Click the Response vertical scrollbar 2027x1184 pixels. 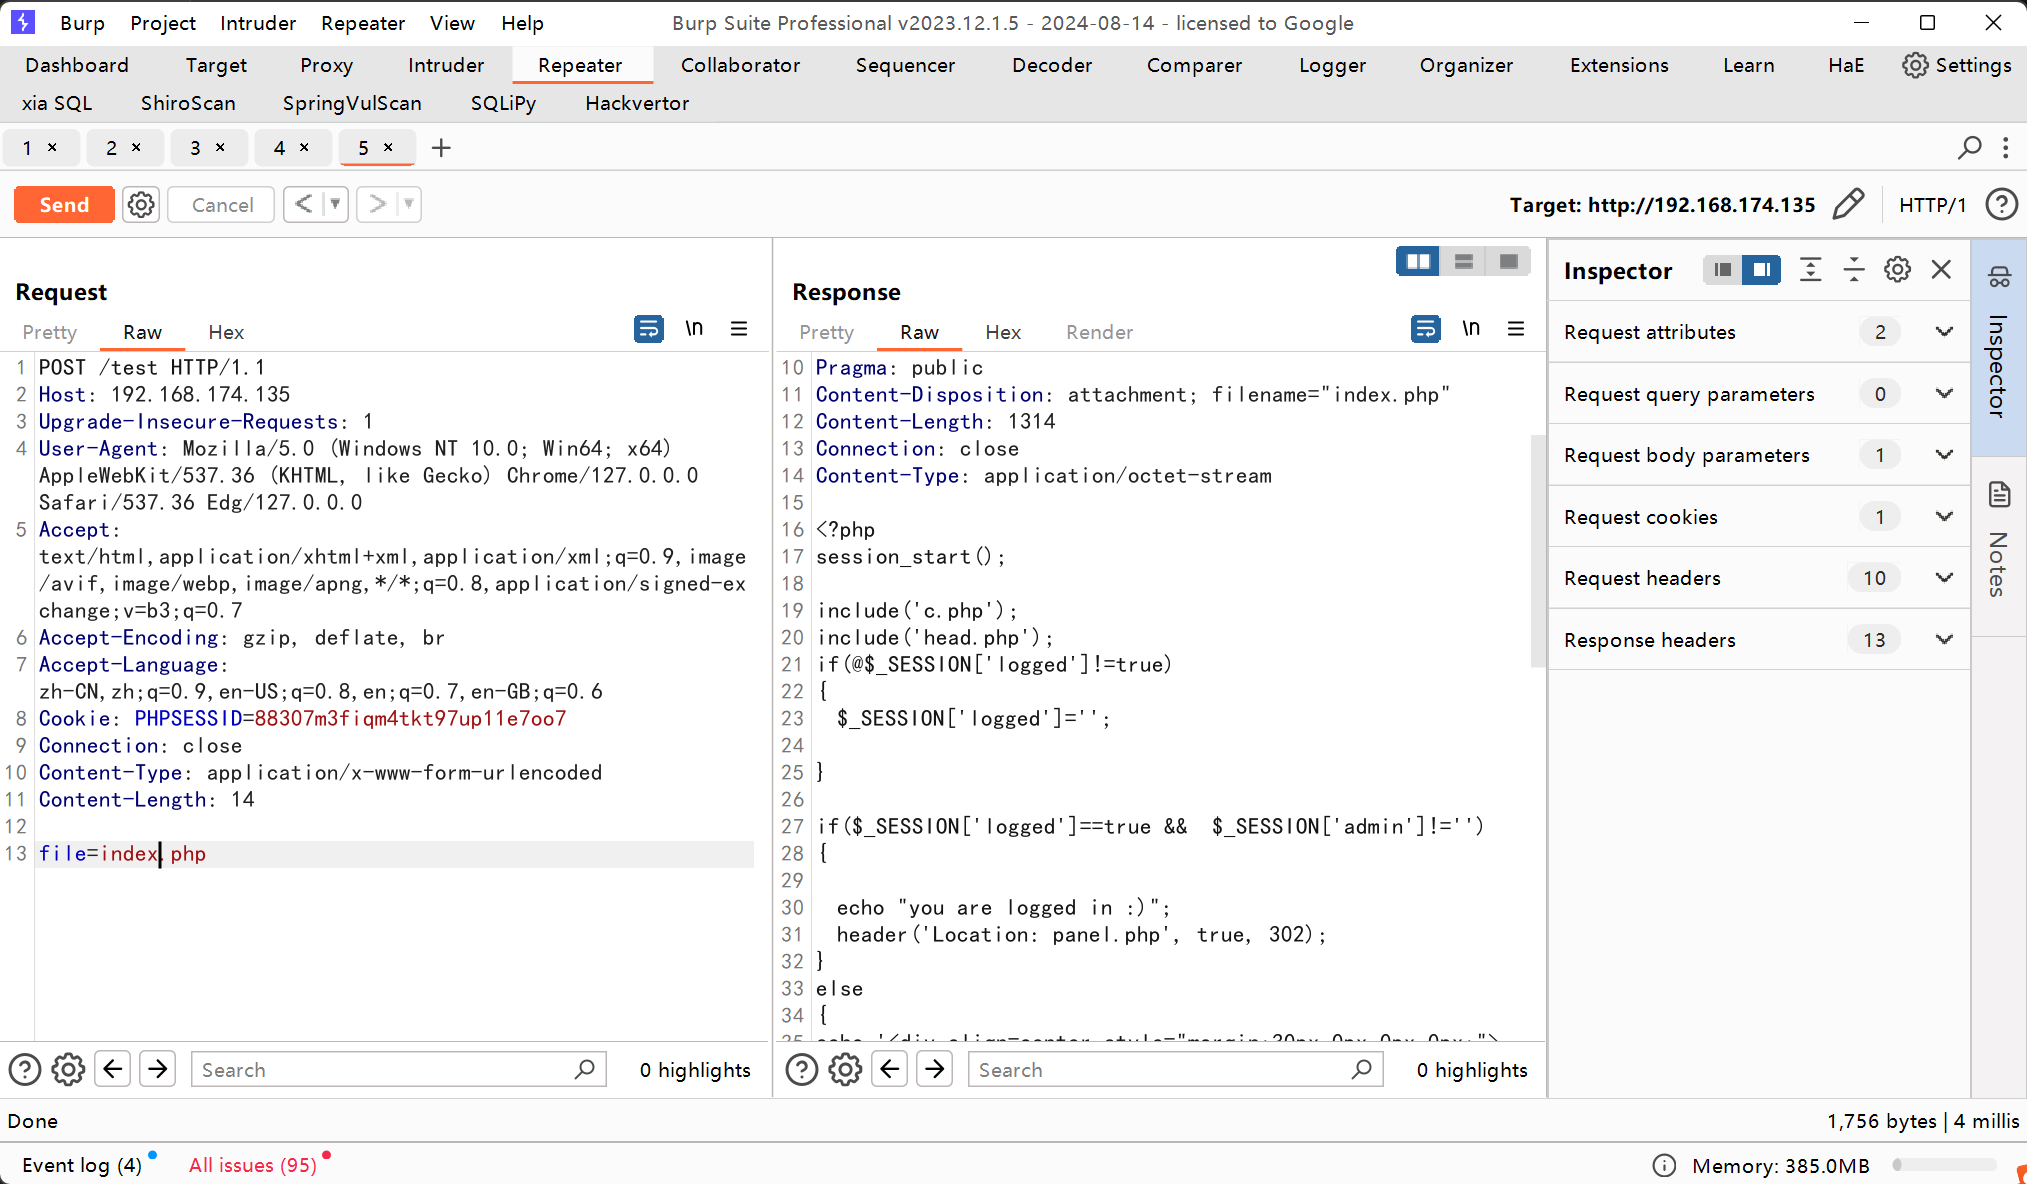[1538, 550]
